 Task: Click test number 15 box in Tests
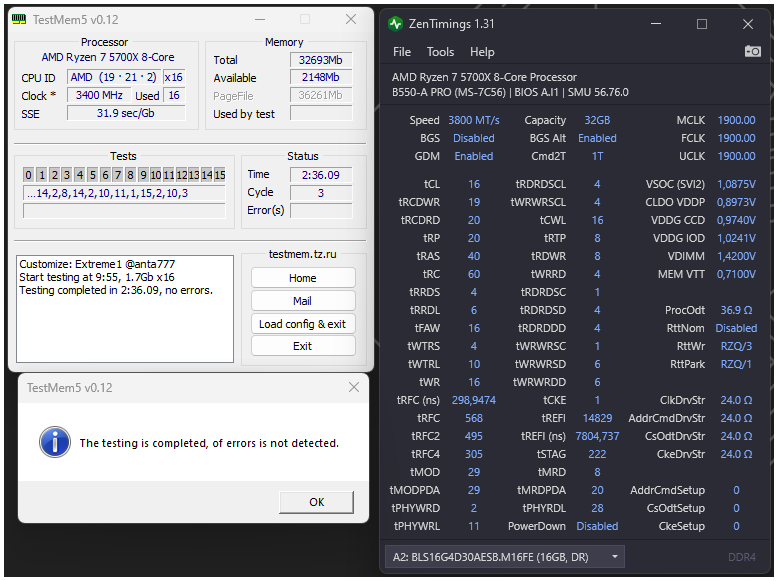(220, 175)
